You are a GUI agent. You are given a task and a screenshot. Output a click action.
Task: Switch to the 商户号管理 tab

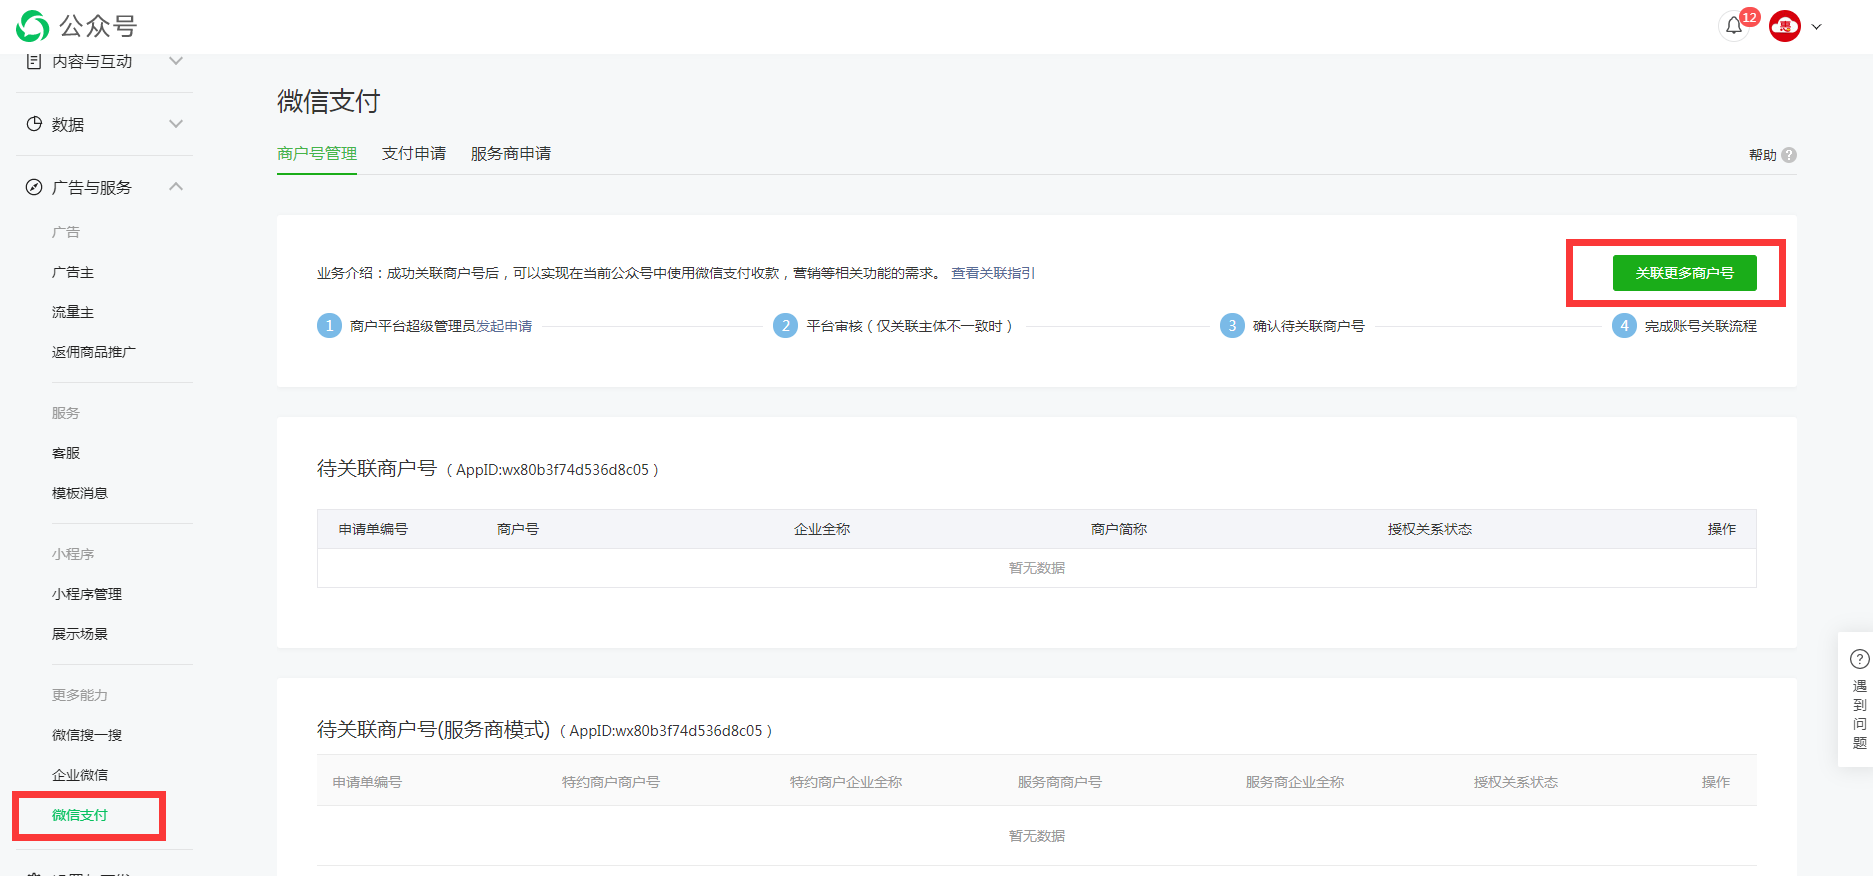point(317,153)
